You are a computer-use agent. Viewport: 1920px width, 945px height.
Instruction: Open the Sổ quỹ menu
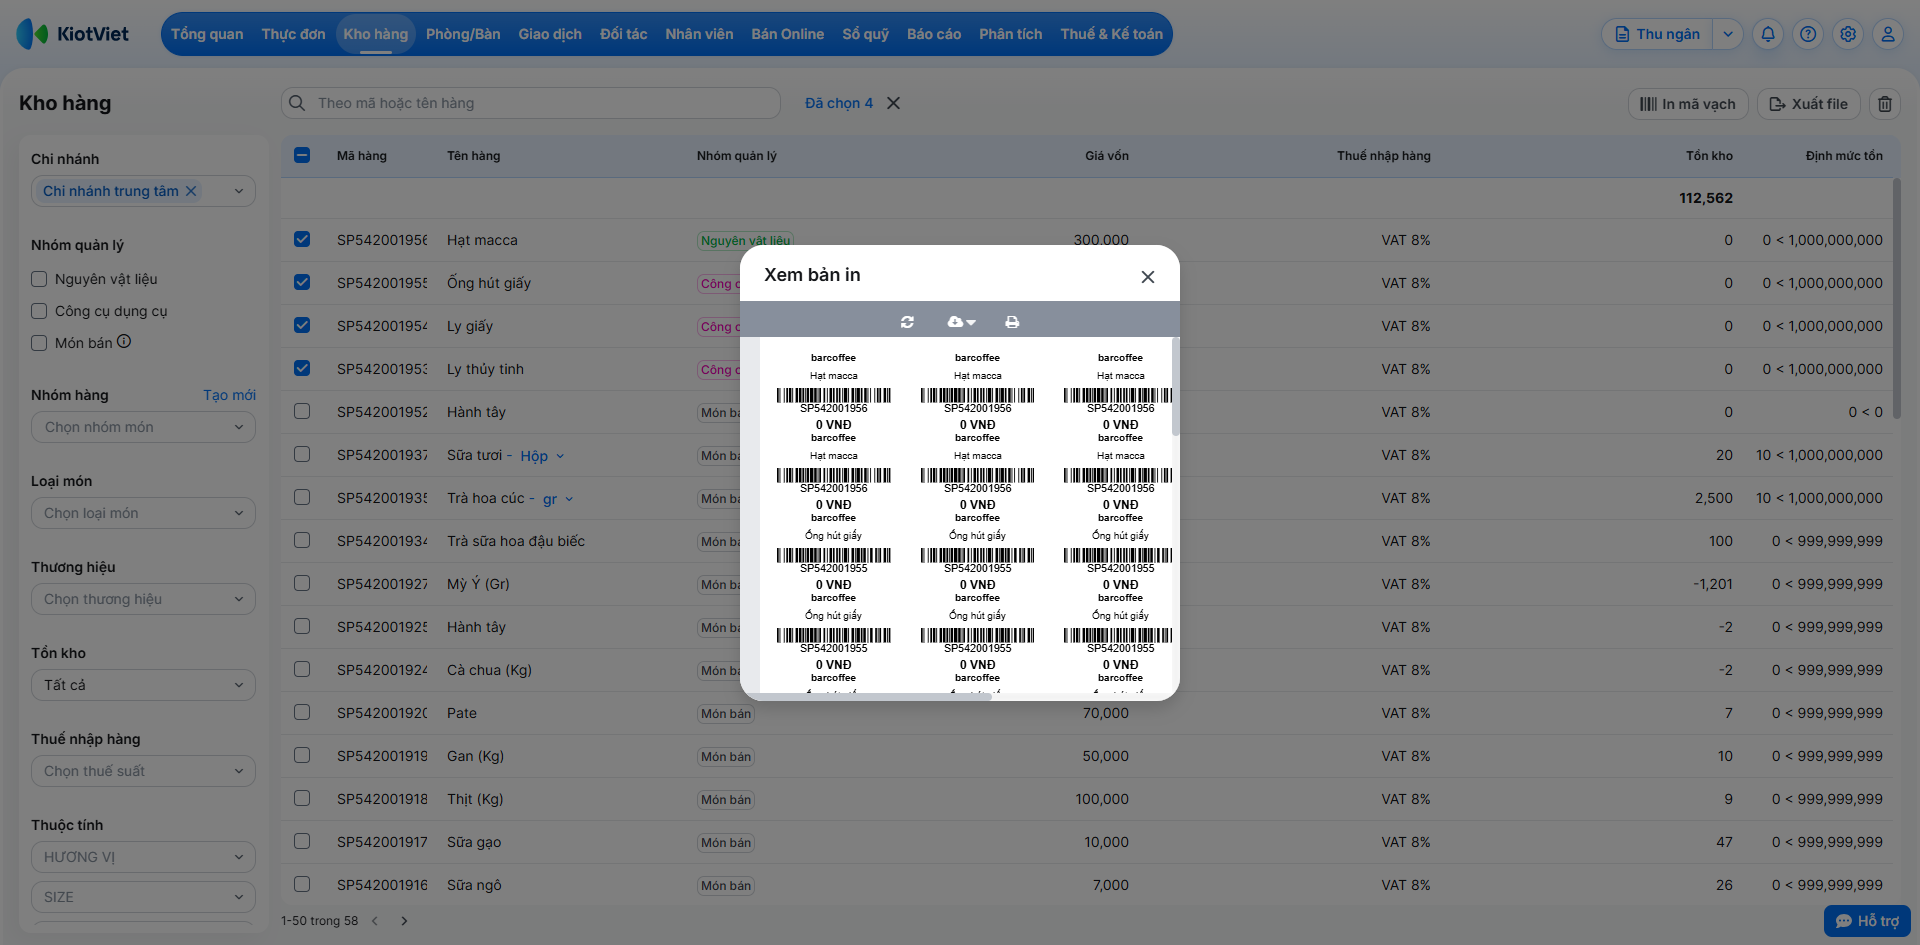coord(866,34)
